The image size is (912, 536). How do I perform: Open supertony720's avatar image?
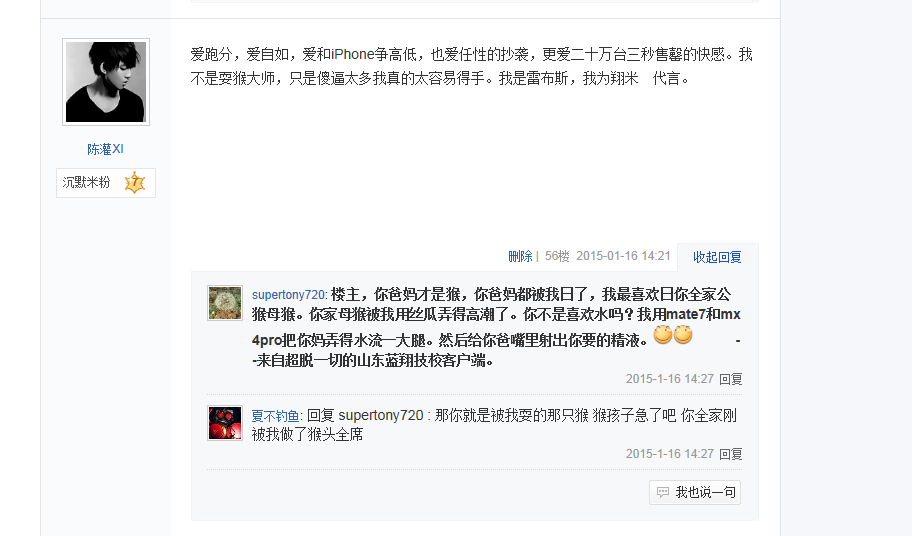tap(225, 303)
